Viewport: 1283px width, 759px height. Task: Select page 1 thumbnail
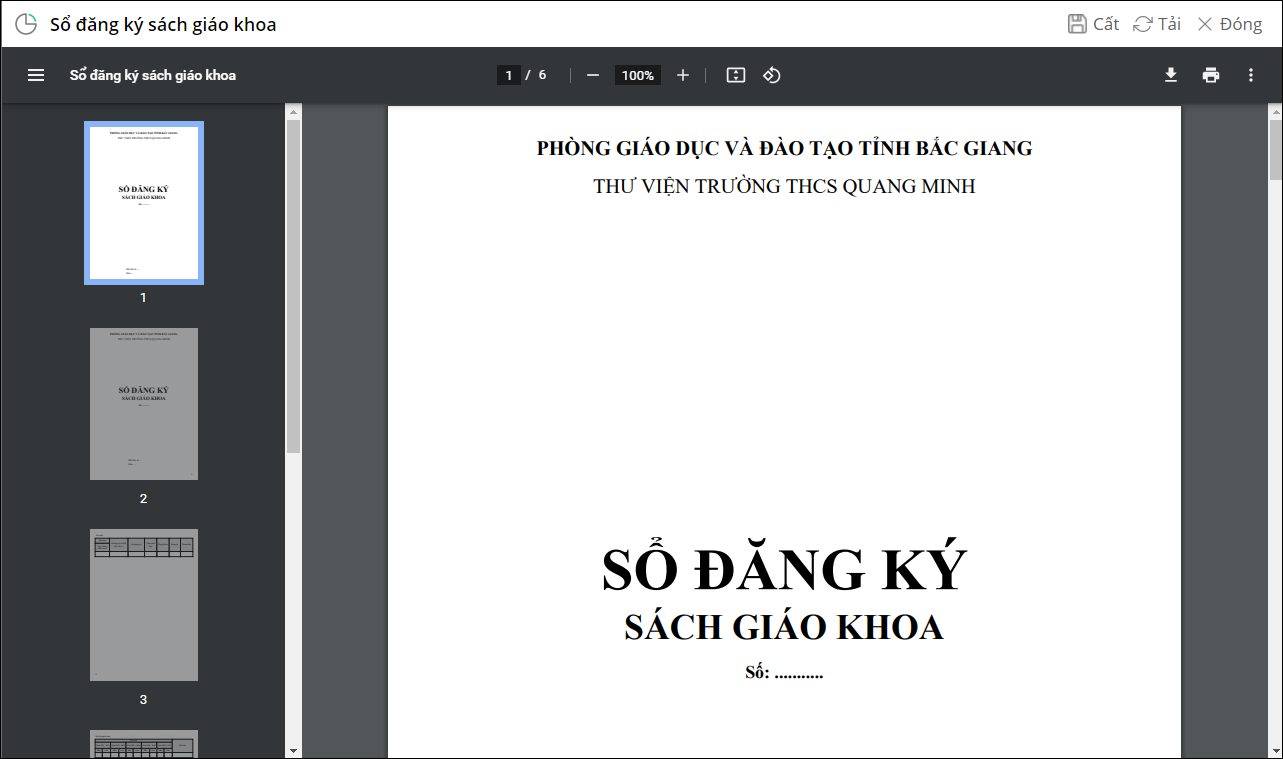[x=144, y=203]
